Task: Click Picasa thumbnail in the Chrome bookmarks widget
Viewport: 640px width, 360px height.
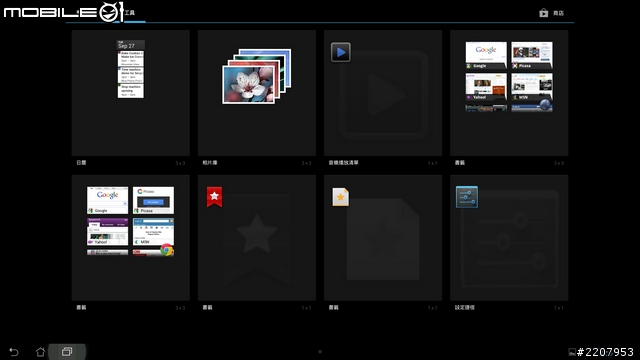Action: [153, 200]
